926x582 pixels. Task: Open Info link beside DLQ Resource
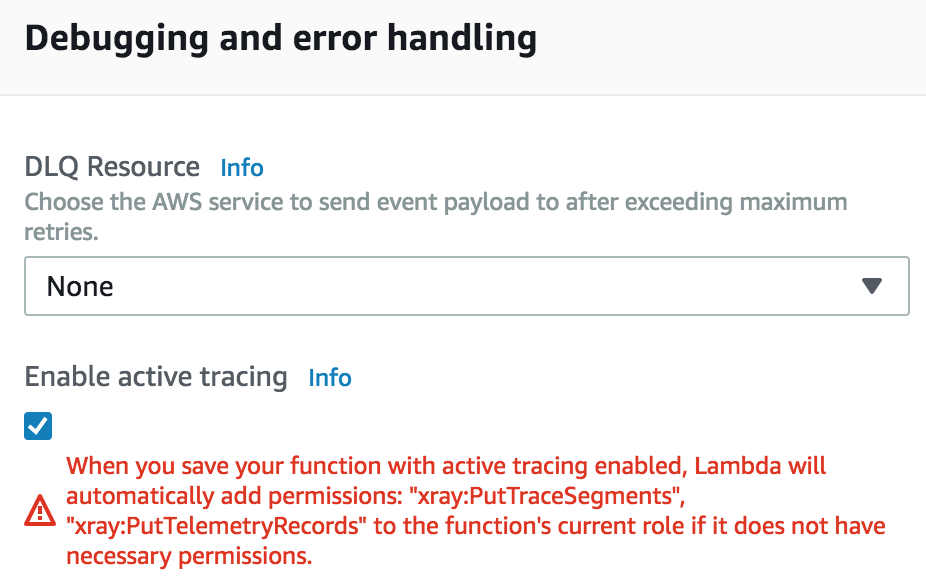tap(242, 168)
